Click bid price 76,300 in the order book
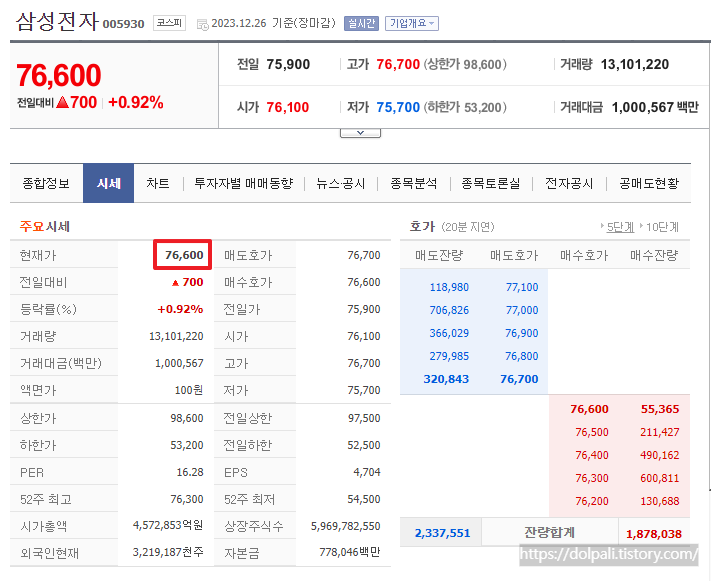Screen dimensions: 711x581 coord(592,478)
